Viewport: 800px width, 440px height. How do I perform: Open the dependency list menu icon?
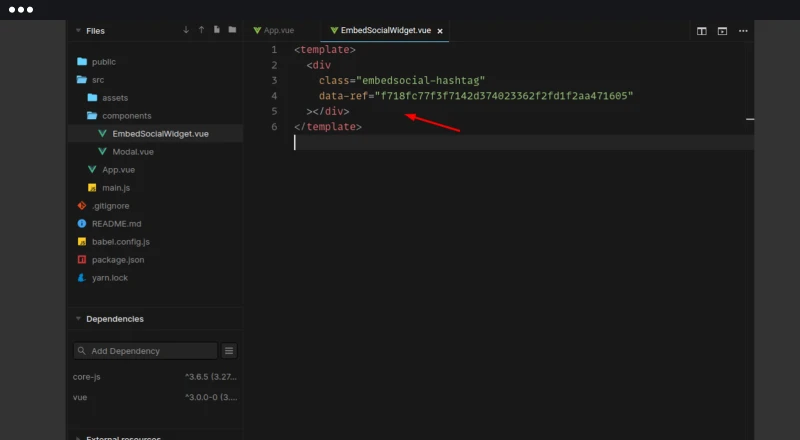(x=229, y=351)
